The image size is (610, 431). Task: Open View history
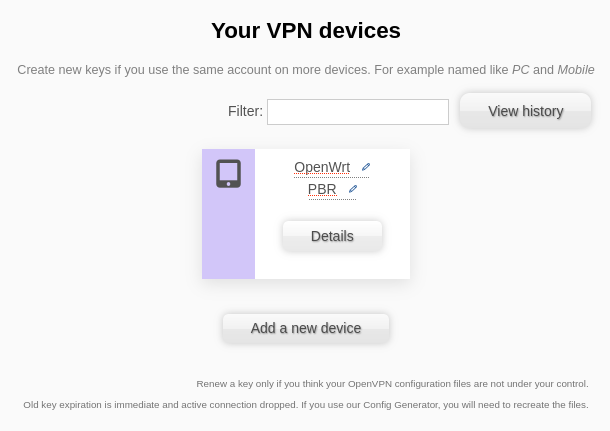pyautogui.click(x=525, y=111)
